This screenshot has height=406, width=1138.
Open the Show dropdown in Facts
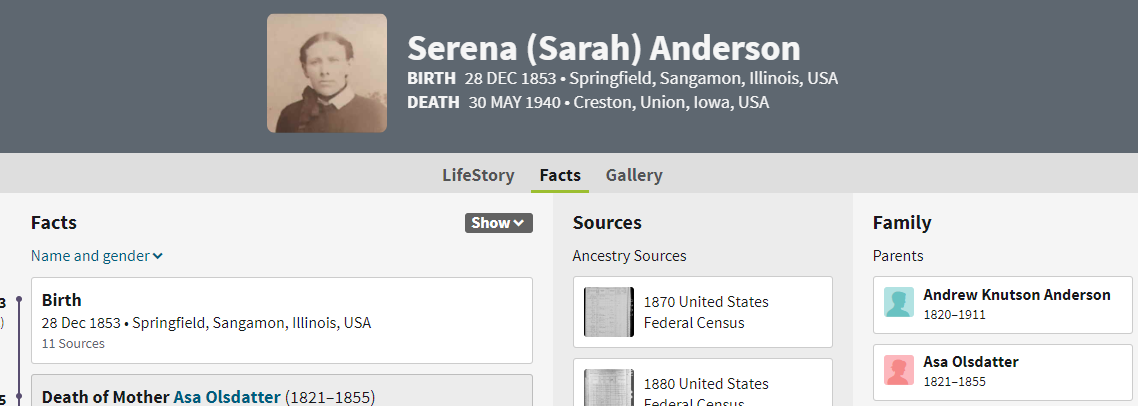pos(499,223)
